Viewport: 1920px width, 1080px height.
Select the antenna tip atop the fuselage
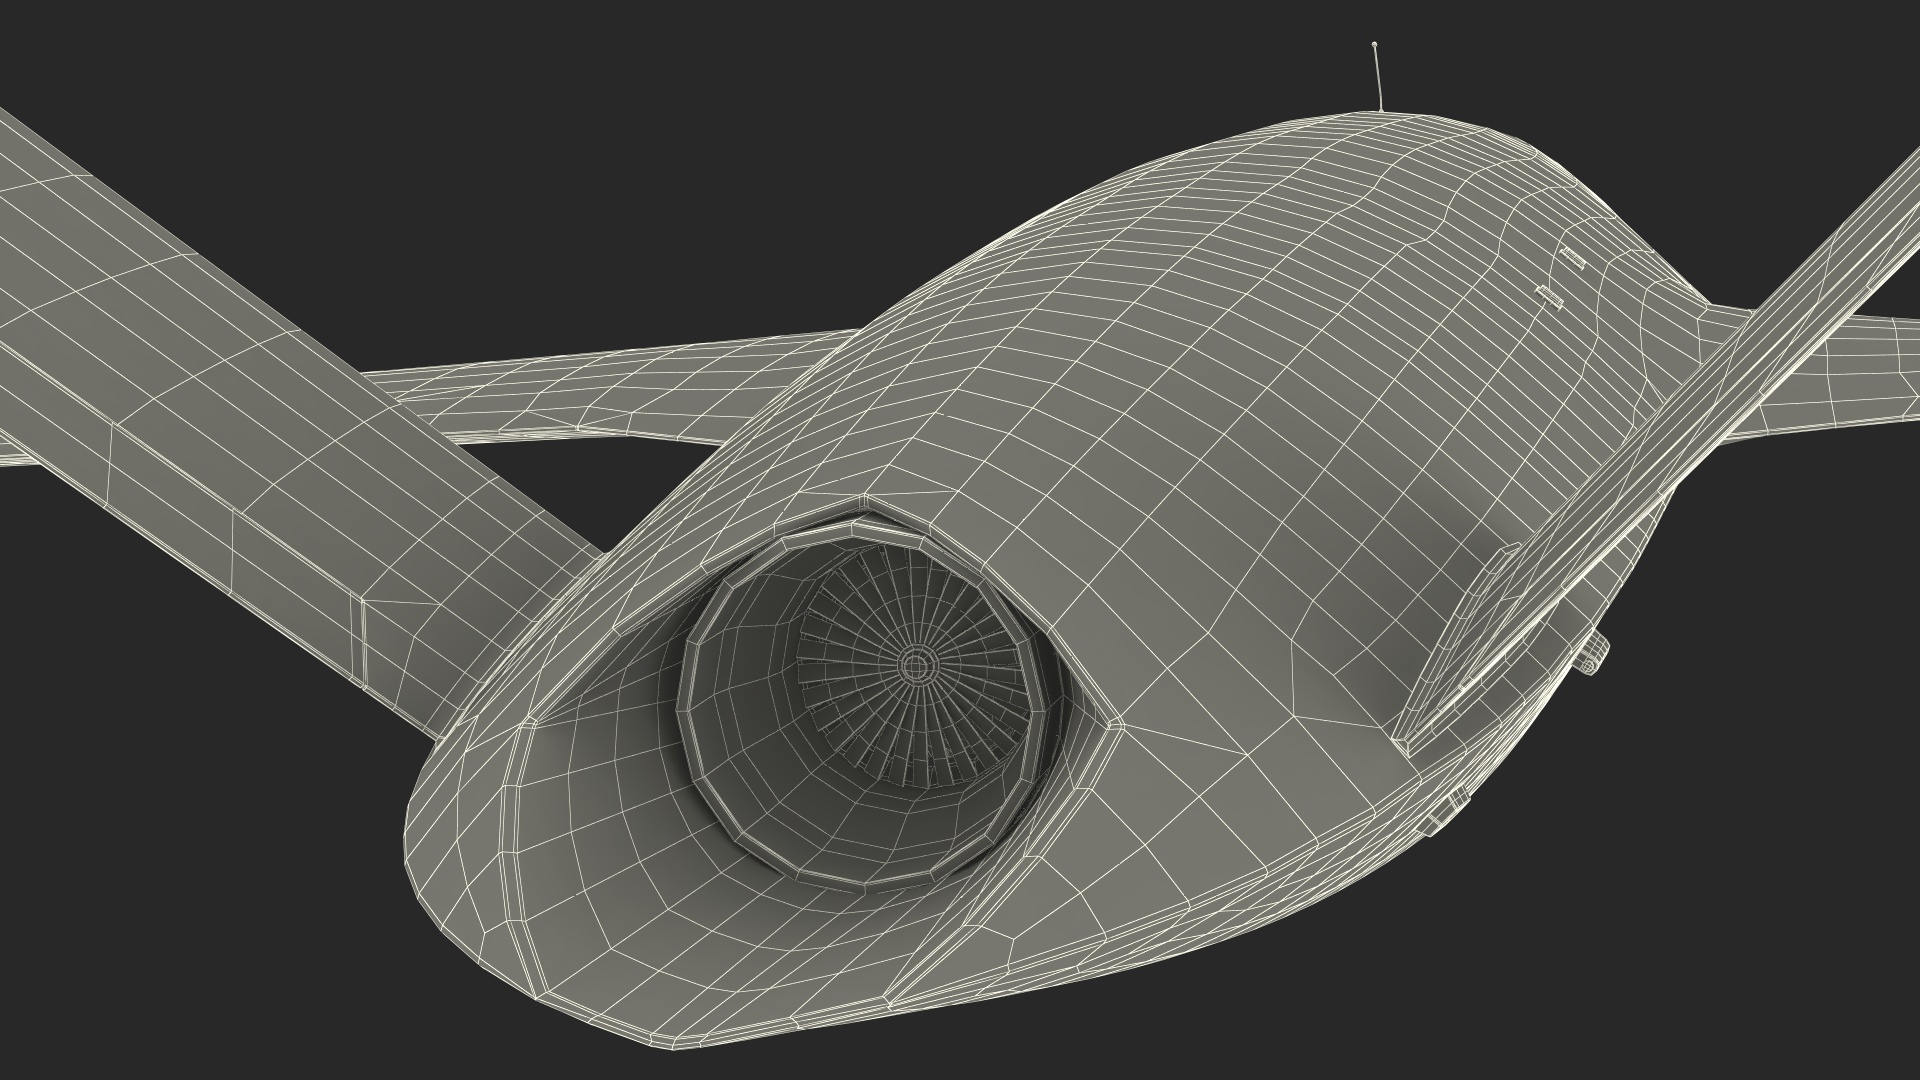click(x=1375, y=44)
